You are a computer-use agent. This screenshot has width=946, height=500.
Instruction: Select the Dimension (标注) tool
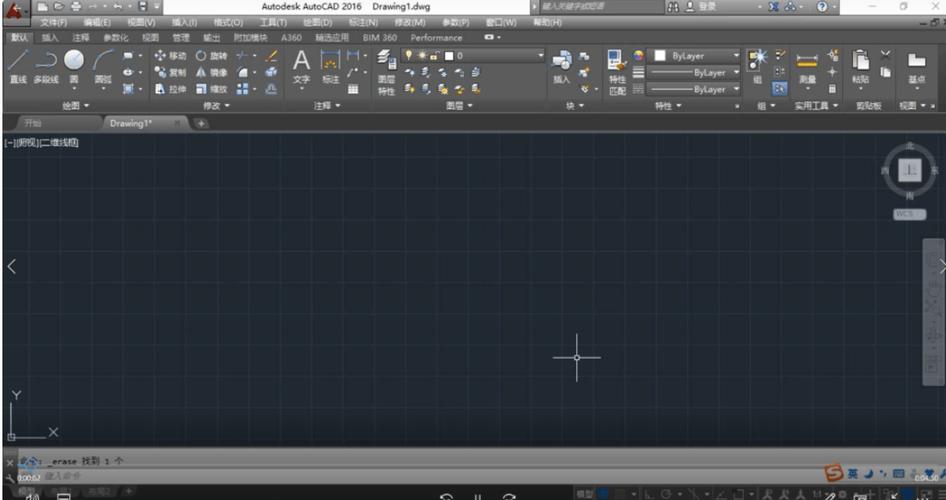click(x=331, y=67)
